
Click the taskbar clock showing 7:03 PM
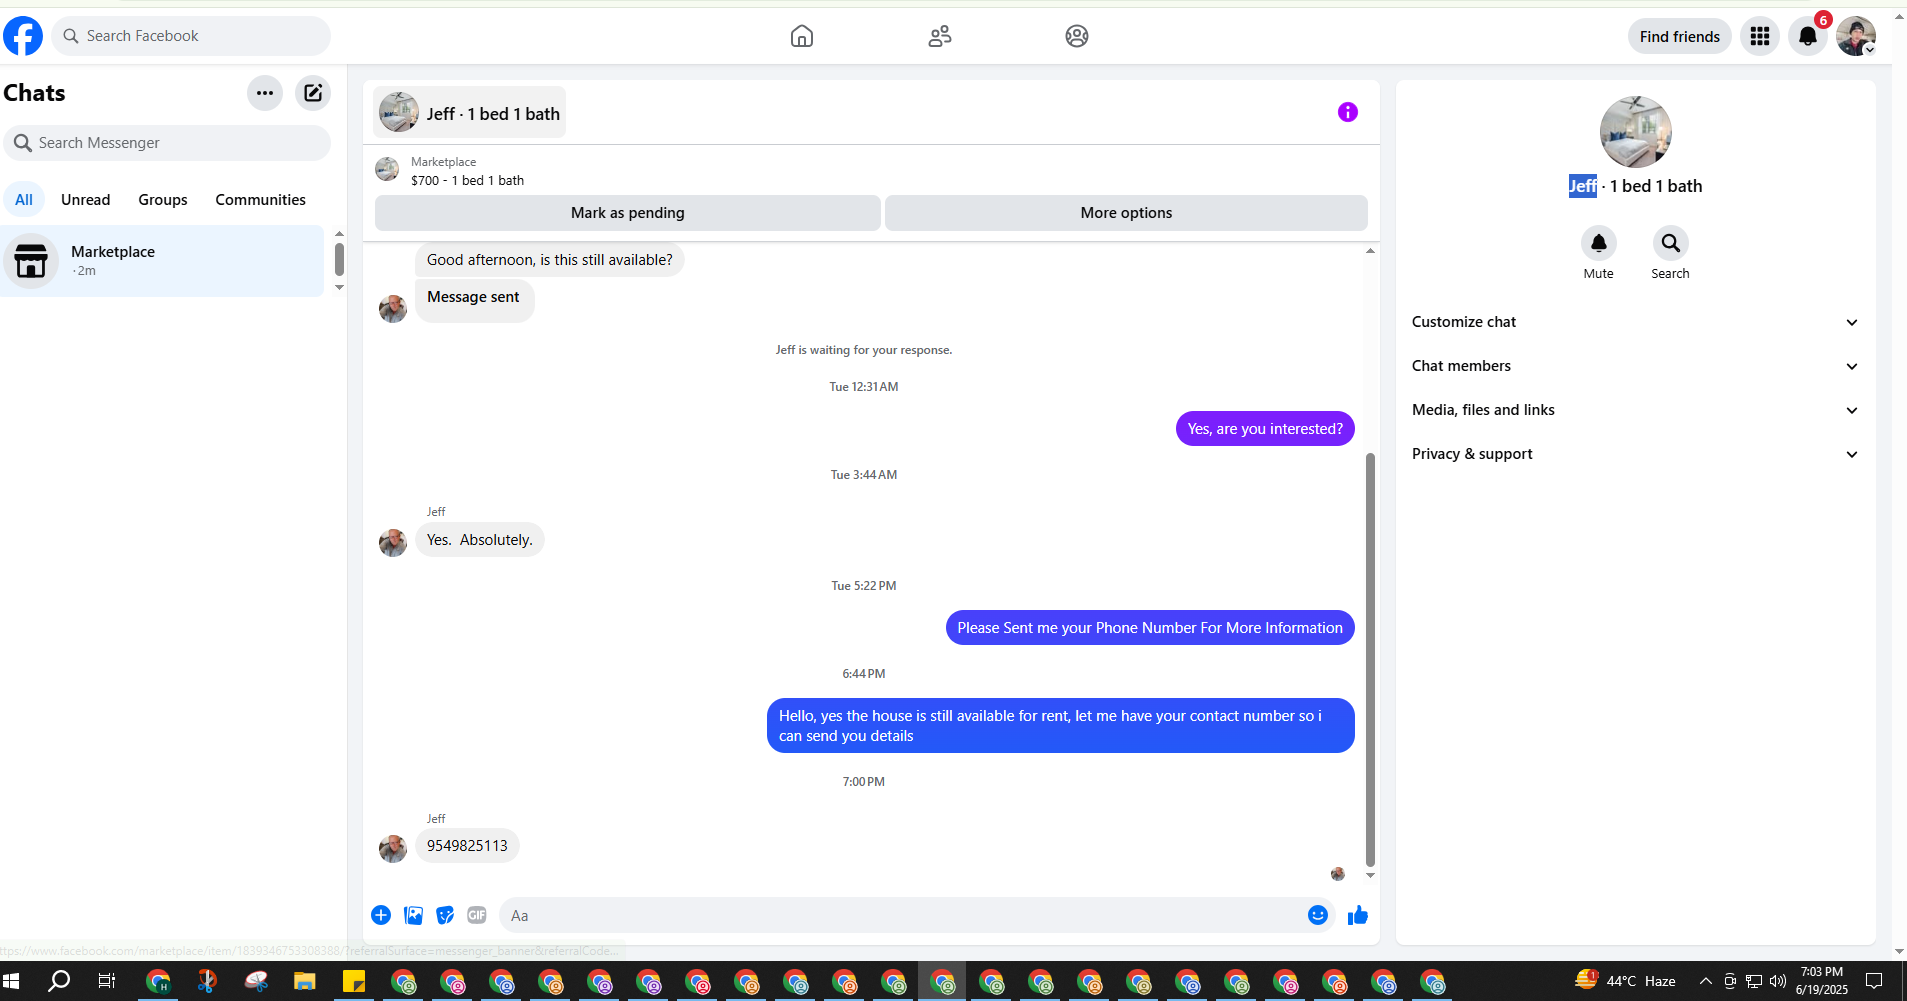pyautogui.click(x=1821, y=981)
